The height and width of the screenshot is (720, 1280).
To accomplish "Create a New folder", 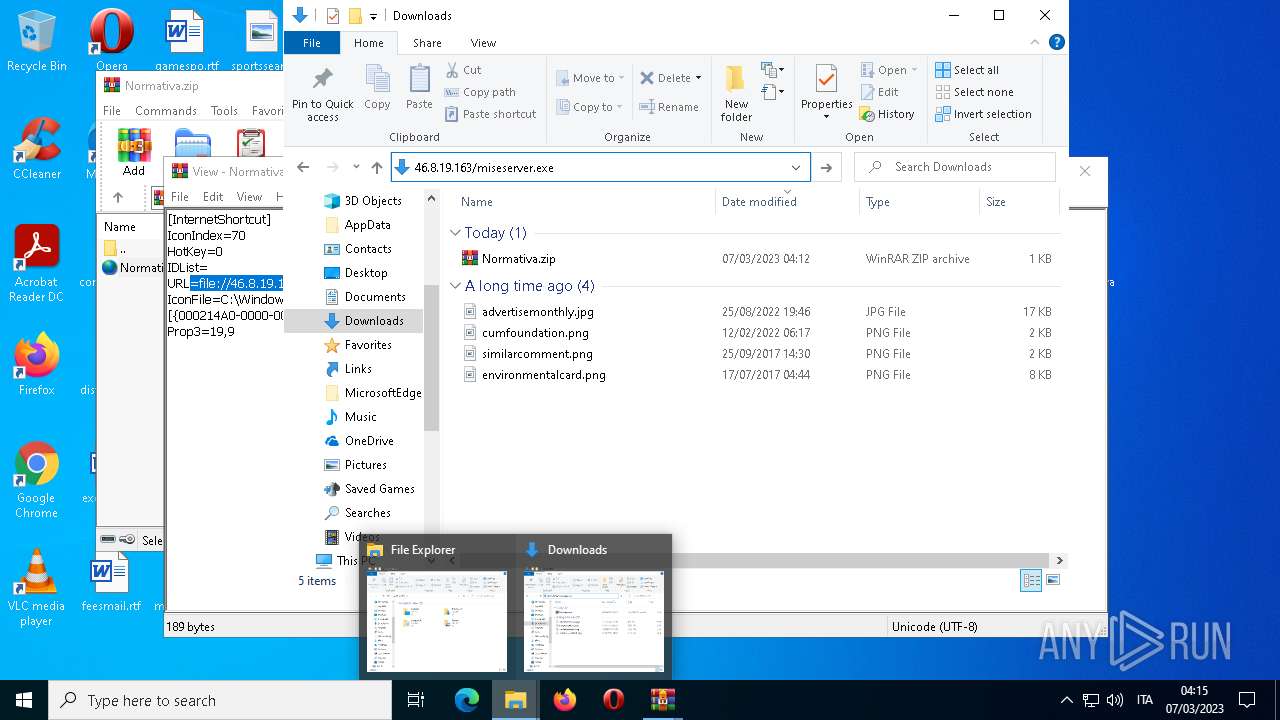I will click(x=736, y=94).
